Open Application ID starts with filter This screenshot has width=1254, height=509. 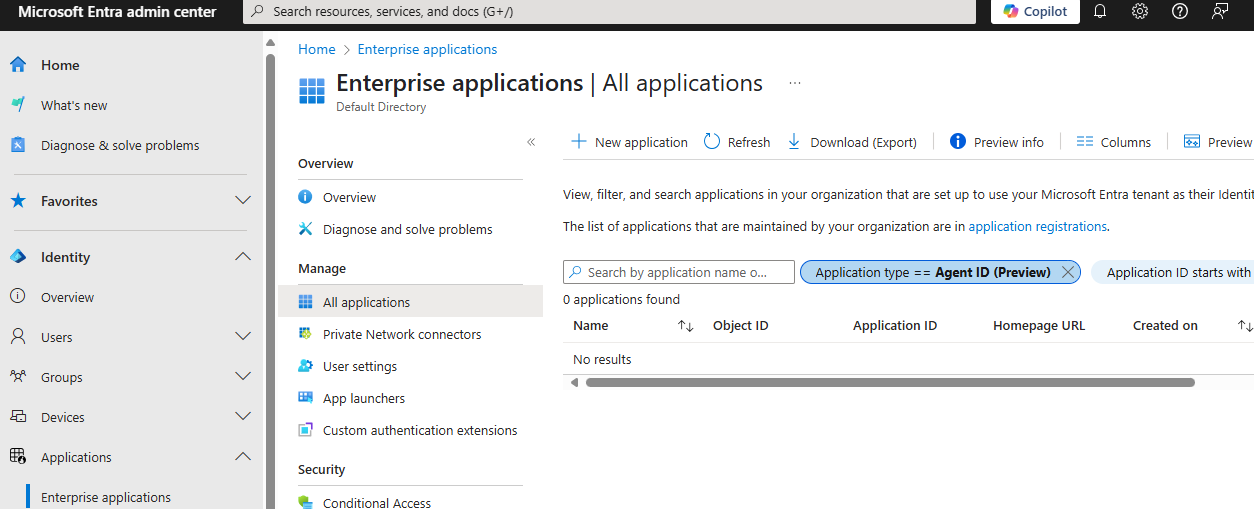coord(1175,272)
